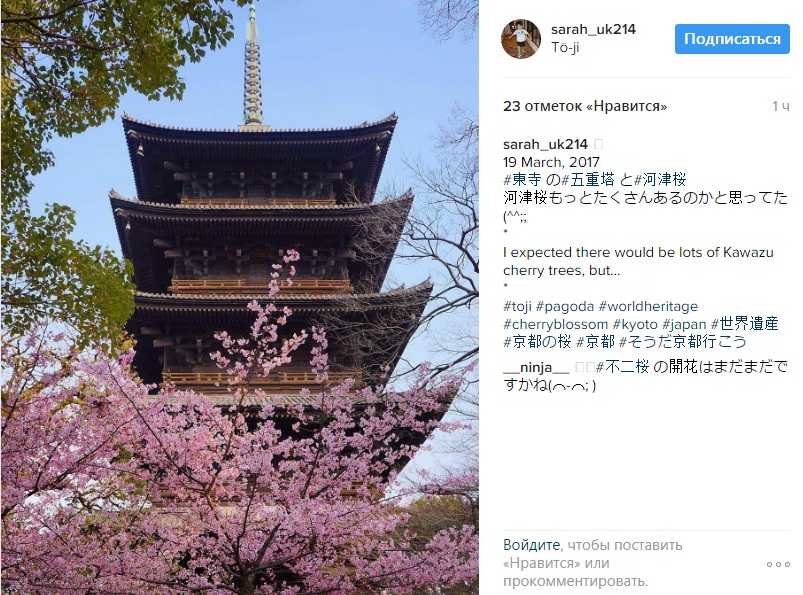The image size is (803, 595).
Task: Open the #cherryblossom hashtag
Action: [x=555, y=325]
